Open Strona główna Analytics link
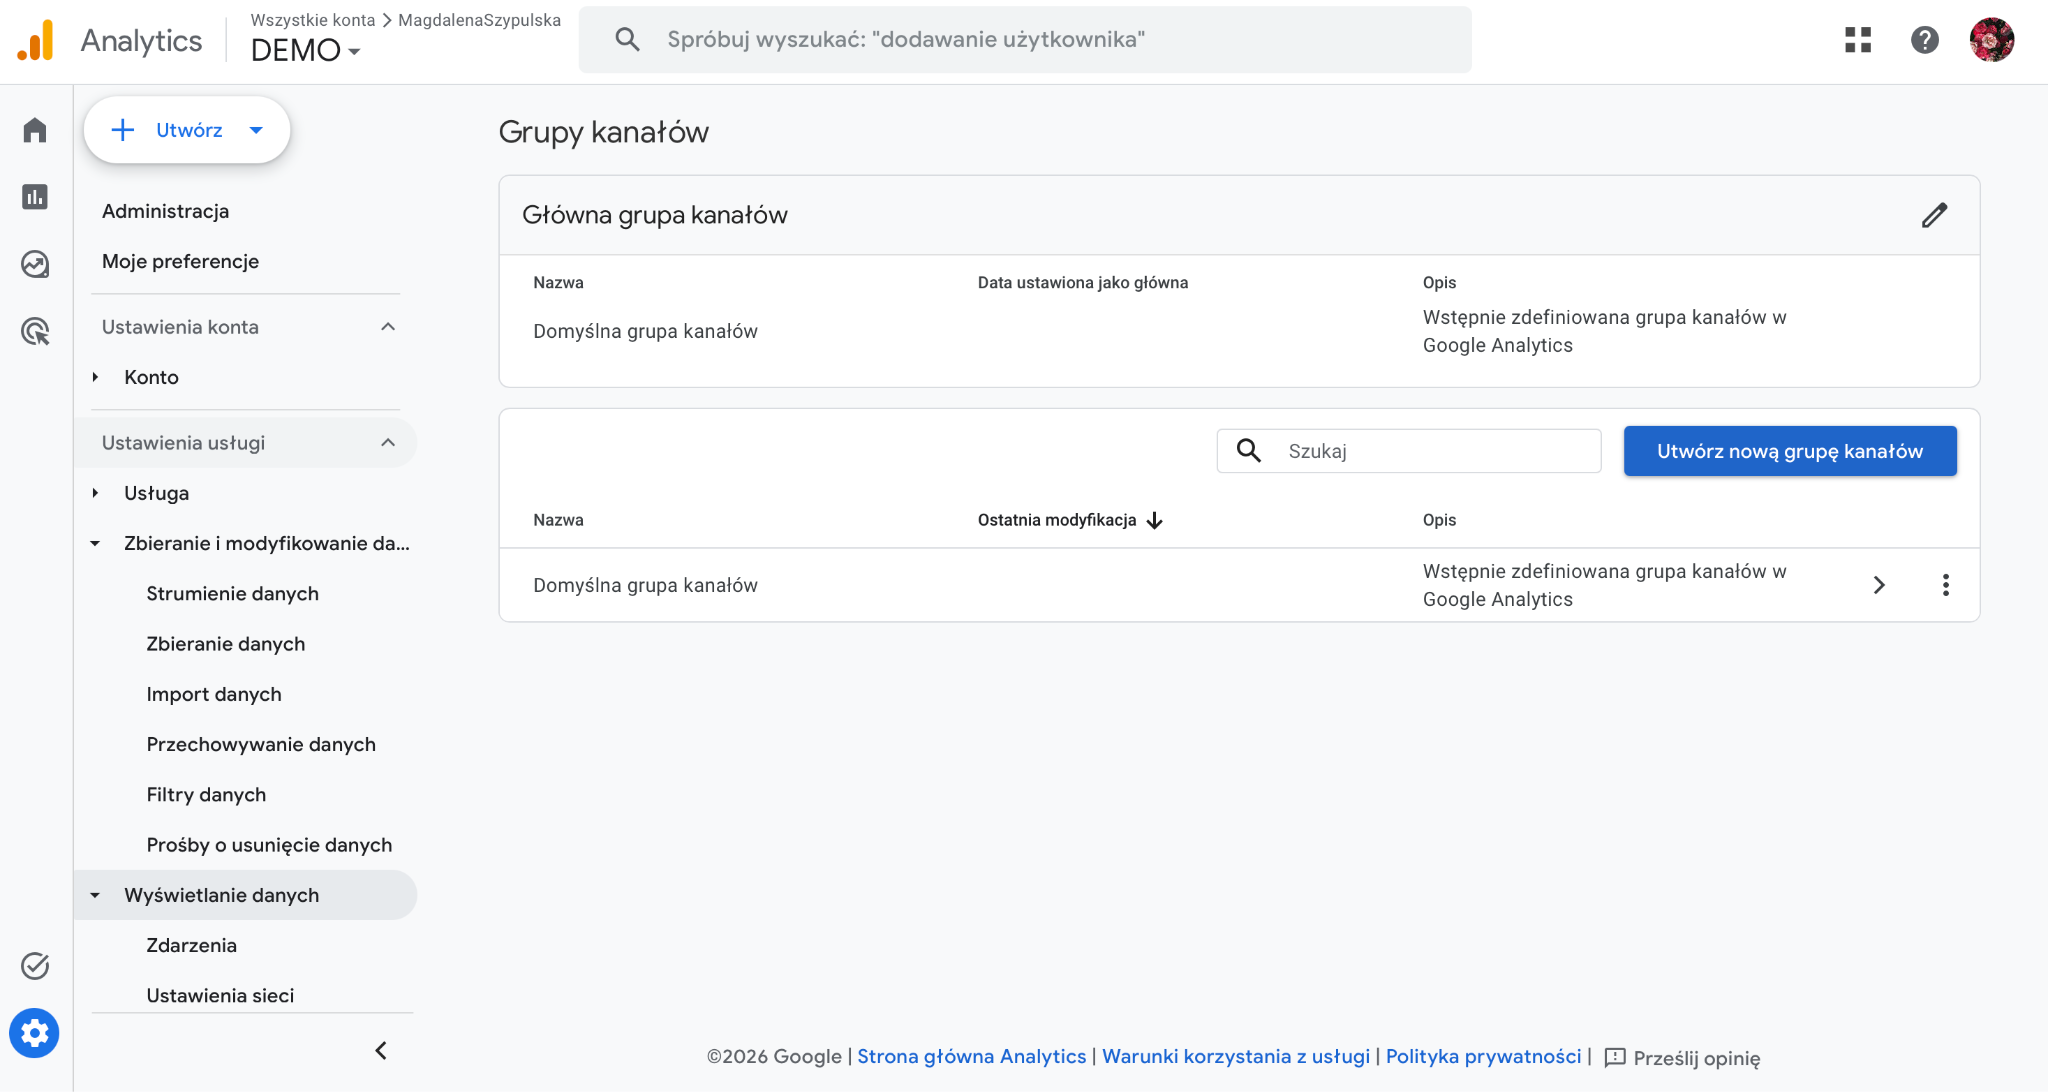2048x1092 pixels. [x=972, y=1057]
